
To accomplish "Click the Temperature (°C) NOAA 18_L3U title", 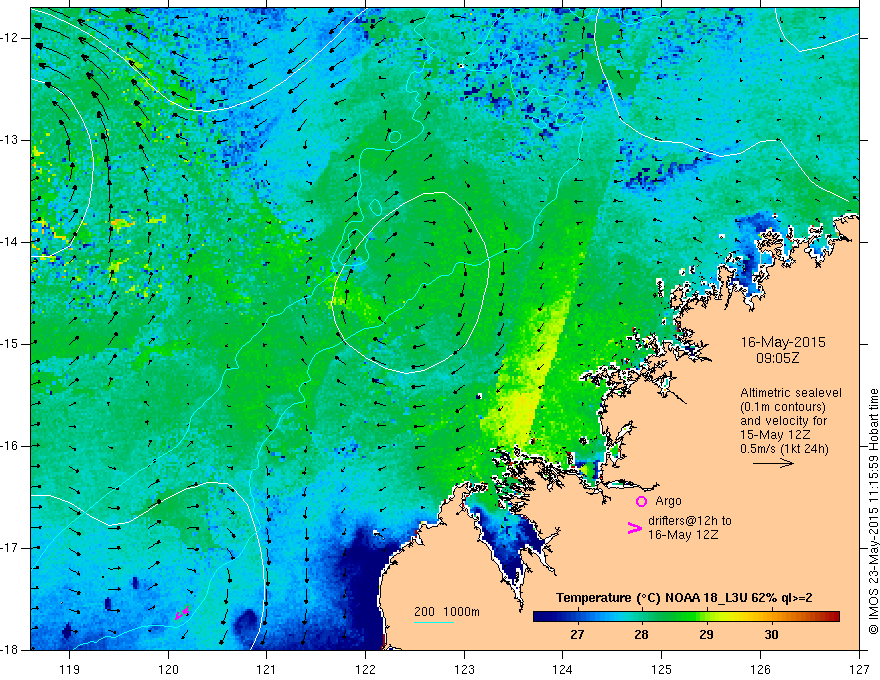I will click(684, 598).
